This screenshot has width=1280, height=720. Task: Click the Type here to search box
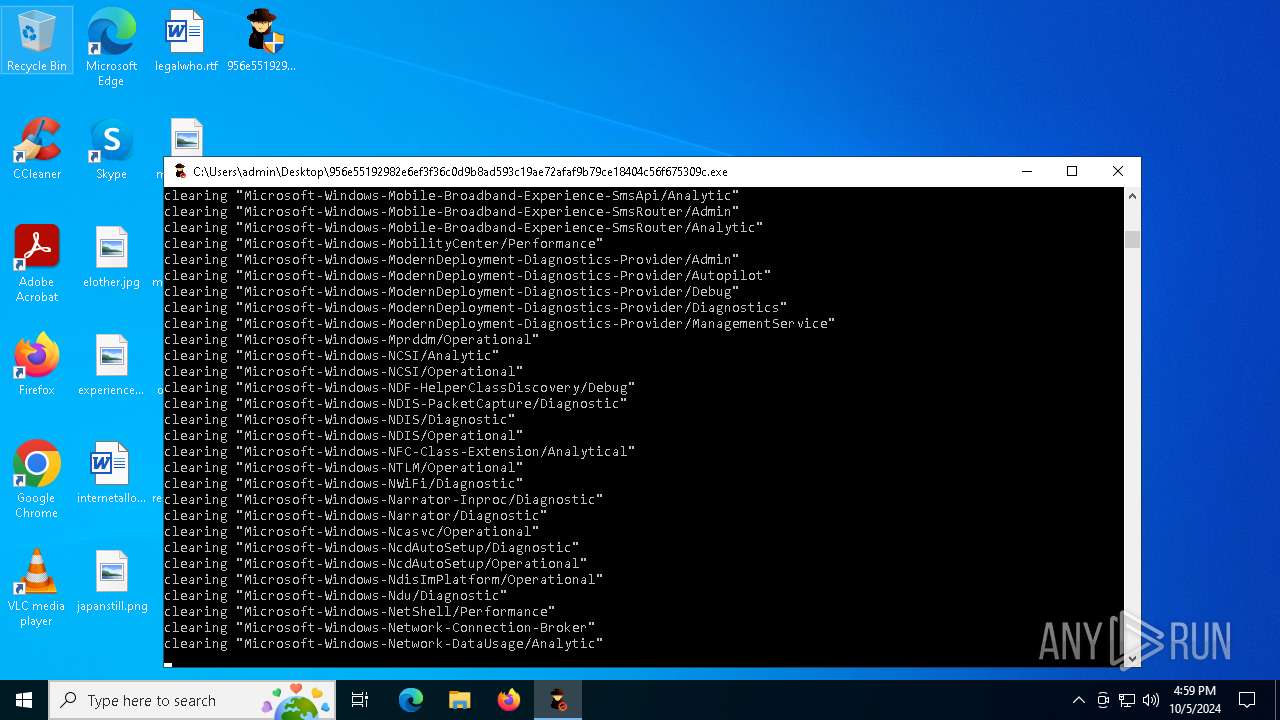click(193, 700)
